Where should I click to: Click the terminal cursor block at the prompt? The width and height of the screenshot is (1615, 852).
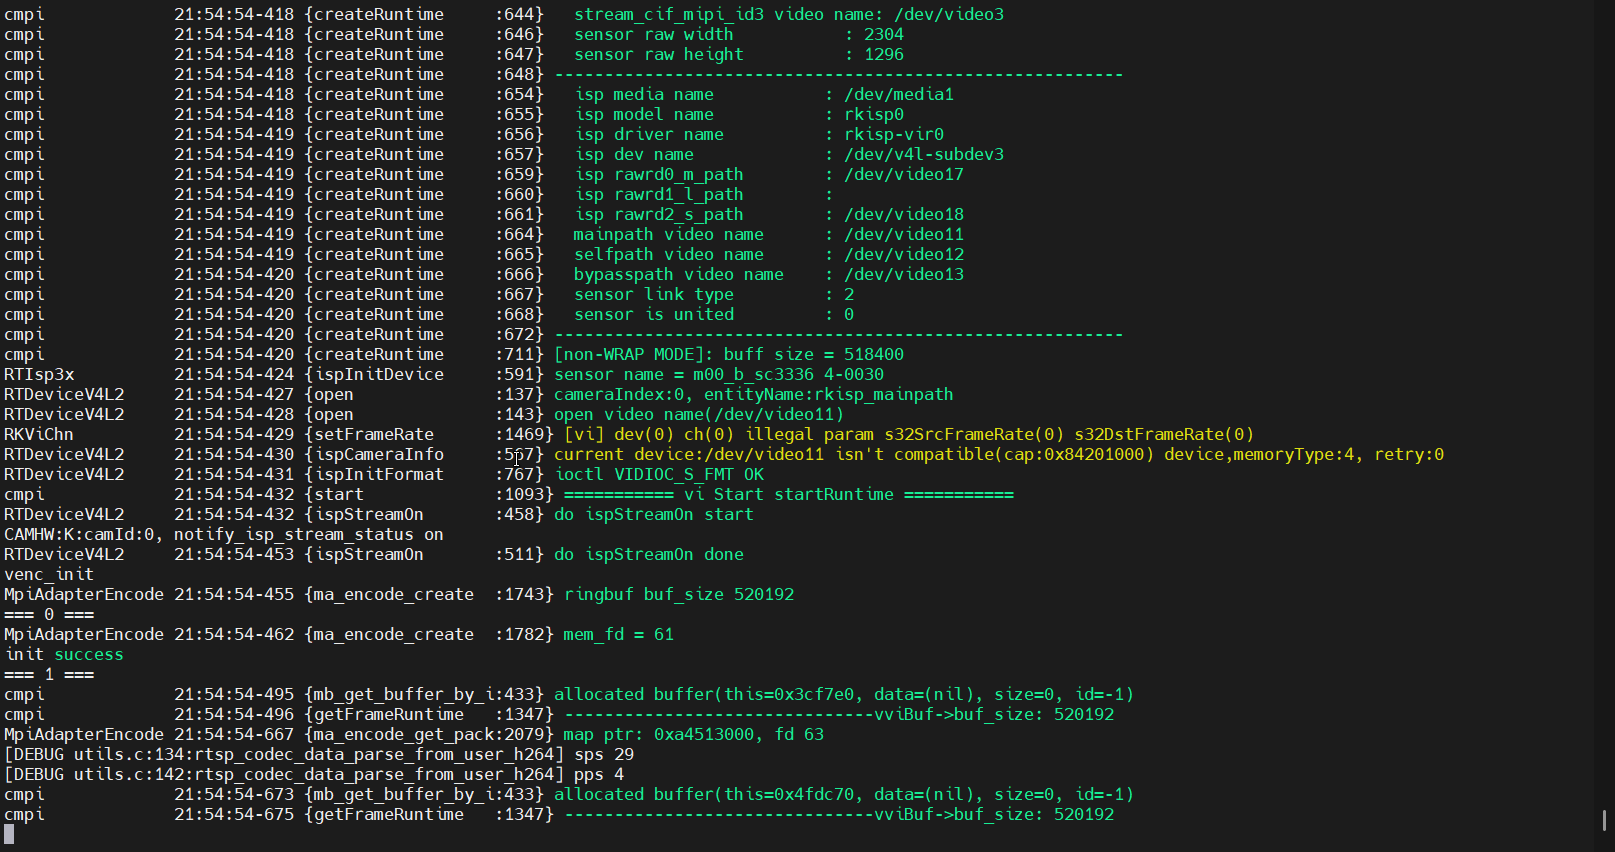click(9, 834)
